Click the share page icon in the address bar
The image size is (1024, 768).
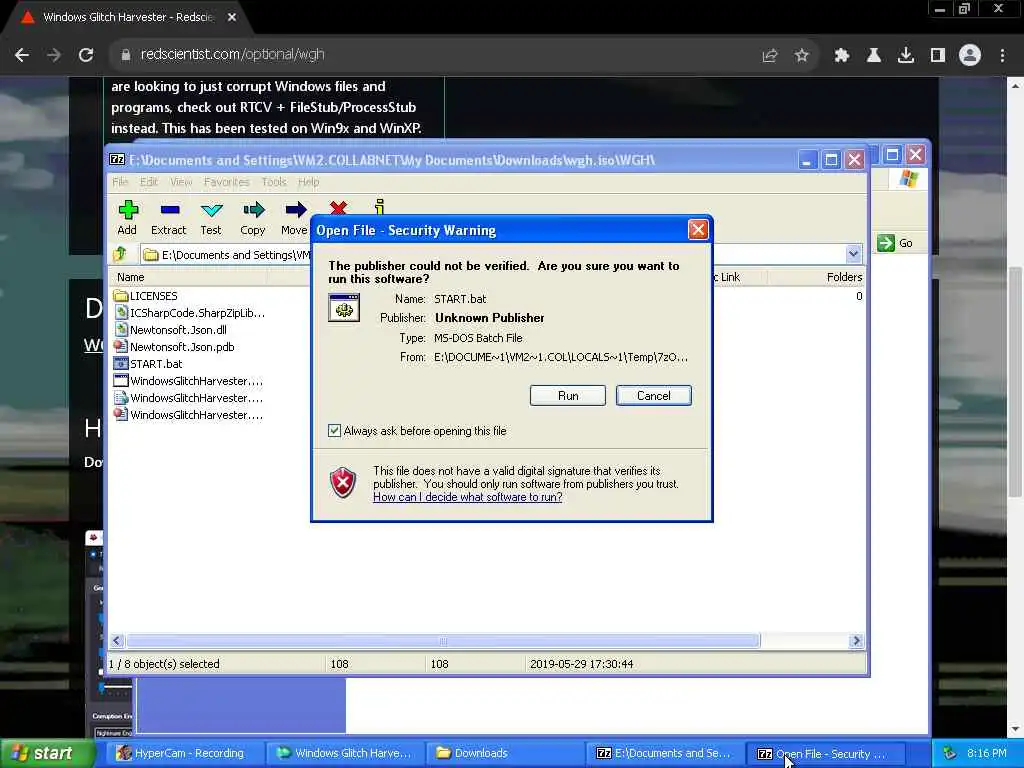[x=770, y=56]
